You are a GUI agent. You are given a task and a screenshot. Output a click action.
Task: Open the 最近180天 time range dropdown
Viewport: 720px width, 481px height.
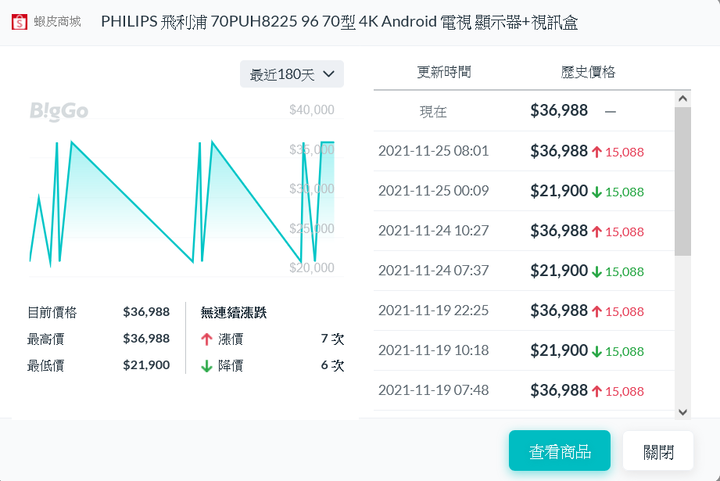[292, 74]
